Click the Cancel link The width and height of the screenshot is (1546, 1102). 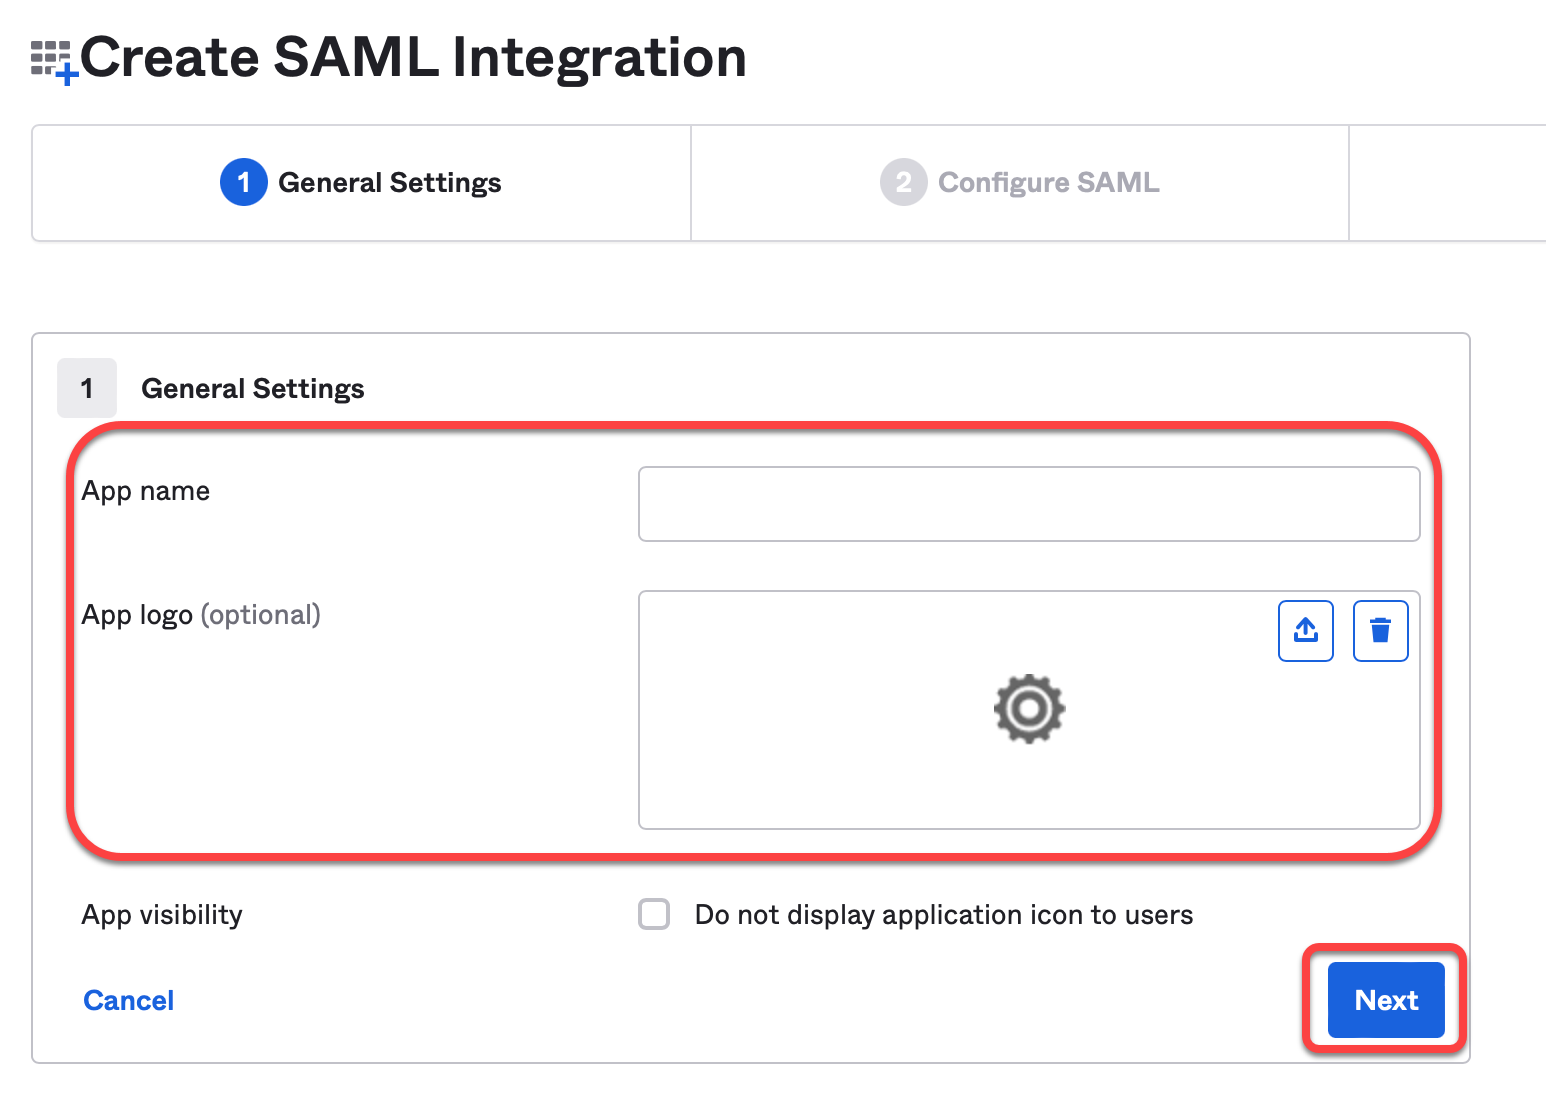(x=128, y=1000)
